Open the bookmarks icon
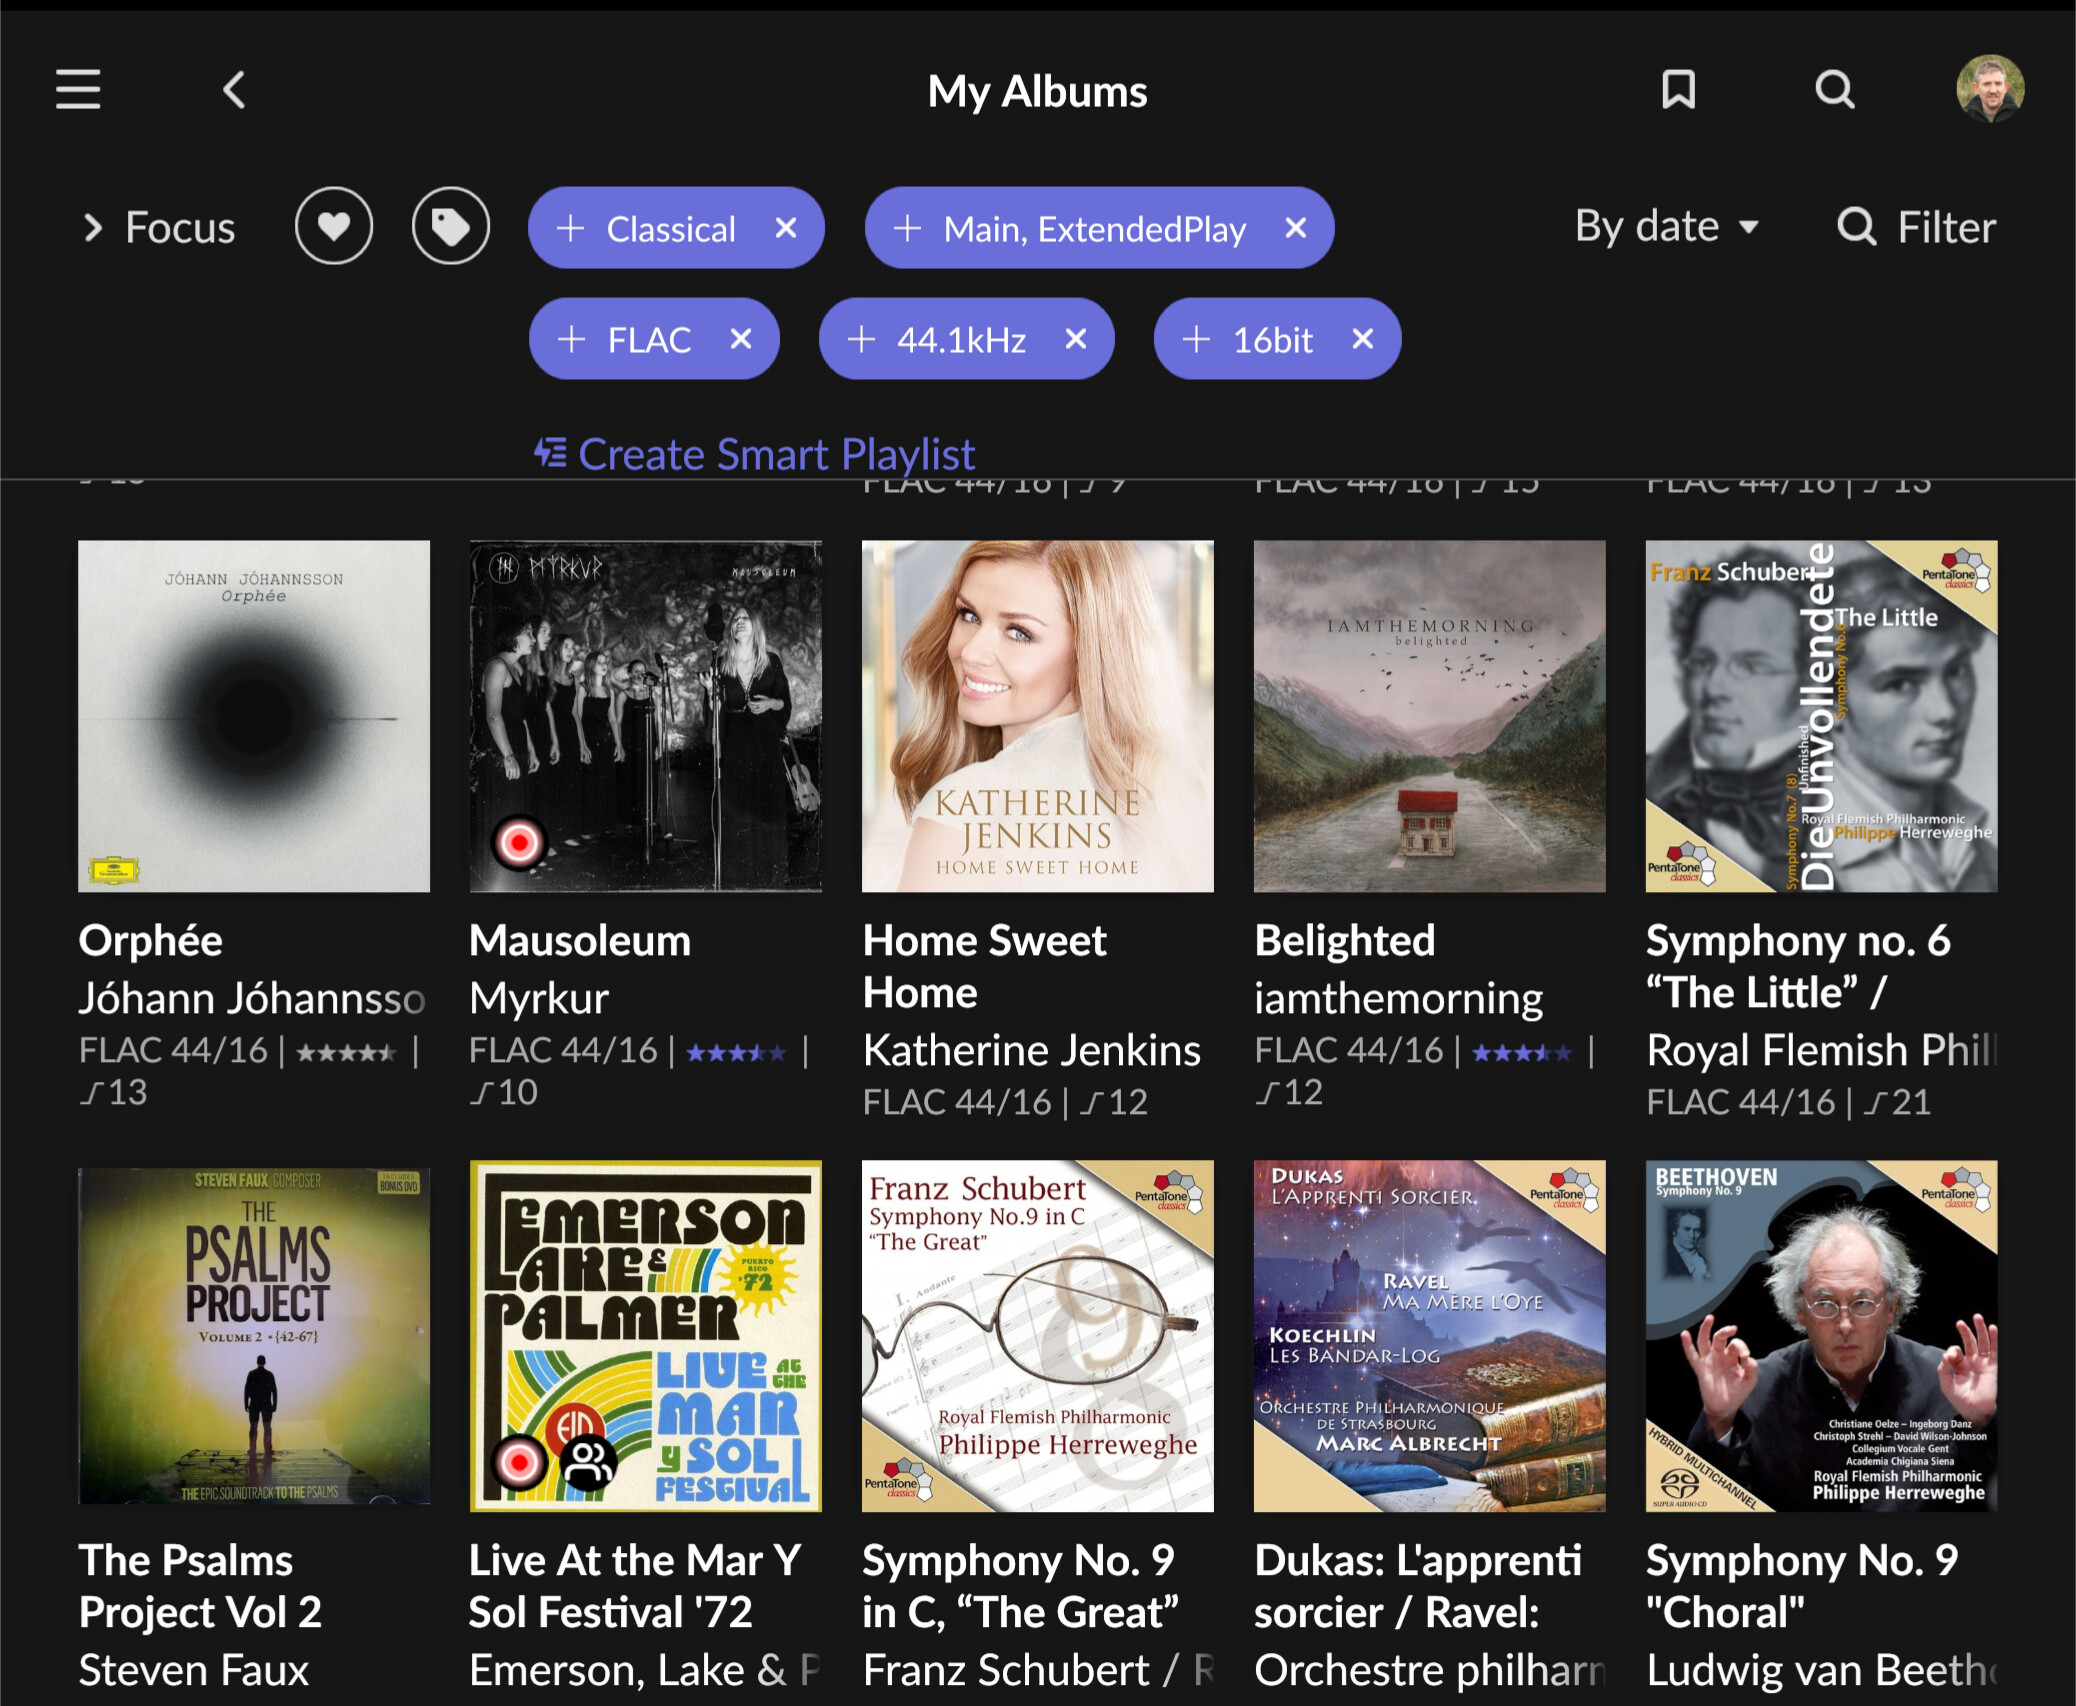Screen dimensions: 2076x1706 [1678, 89]
